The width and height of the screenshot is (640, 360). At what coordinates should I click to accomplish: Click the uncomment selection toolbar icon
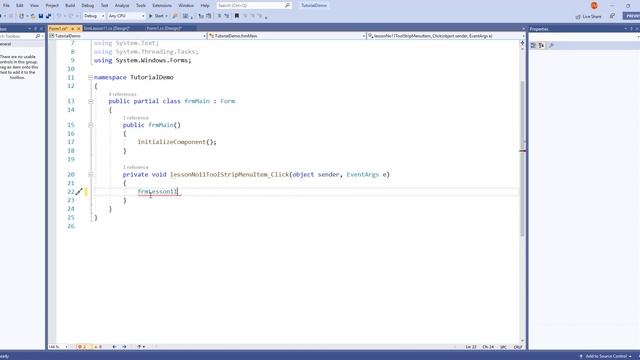coord(227,16)
